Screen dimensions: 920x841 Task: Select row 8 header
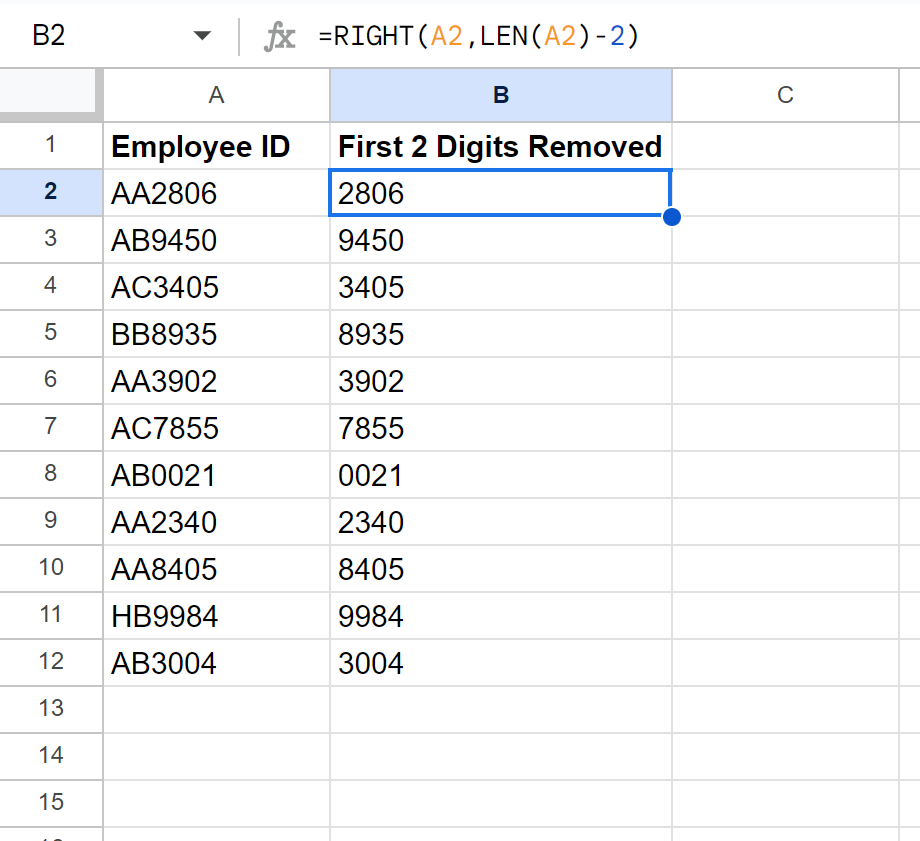(51, 474)
